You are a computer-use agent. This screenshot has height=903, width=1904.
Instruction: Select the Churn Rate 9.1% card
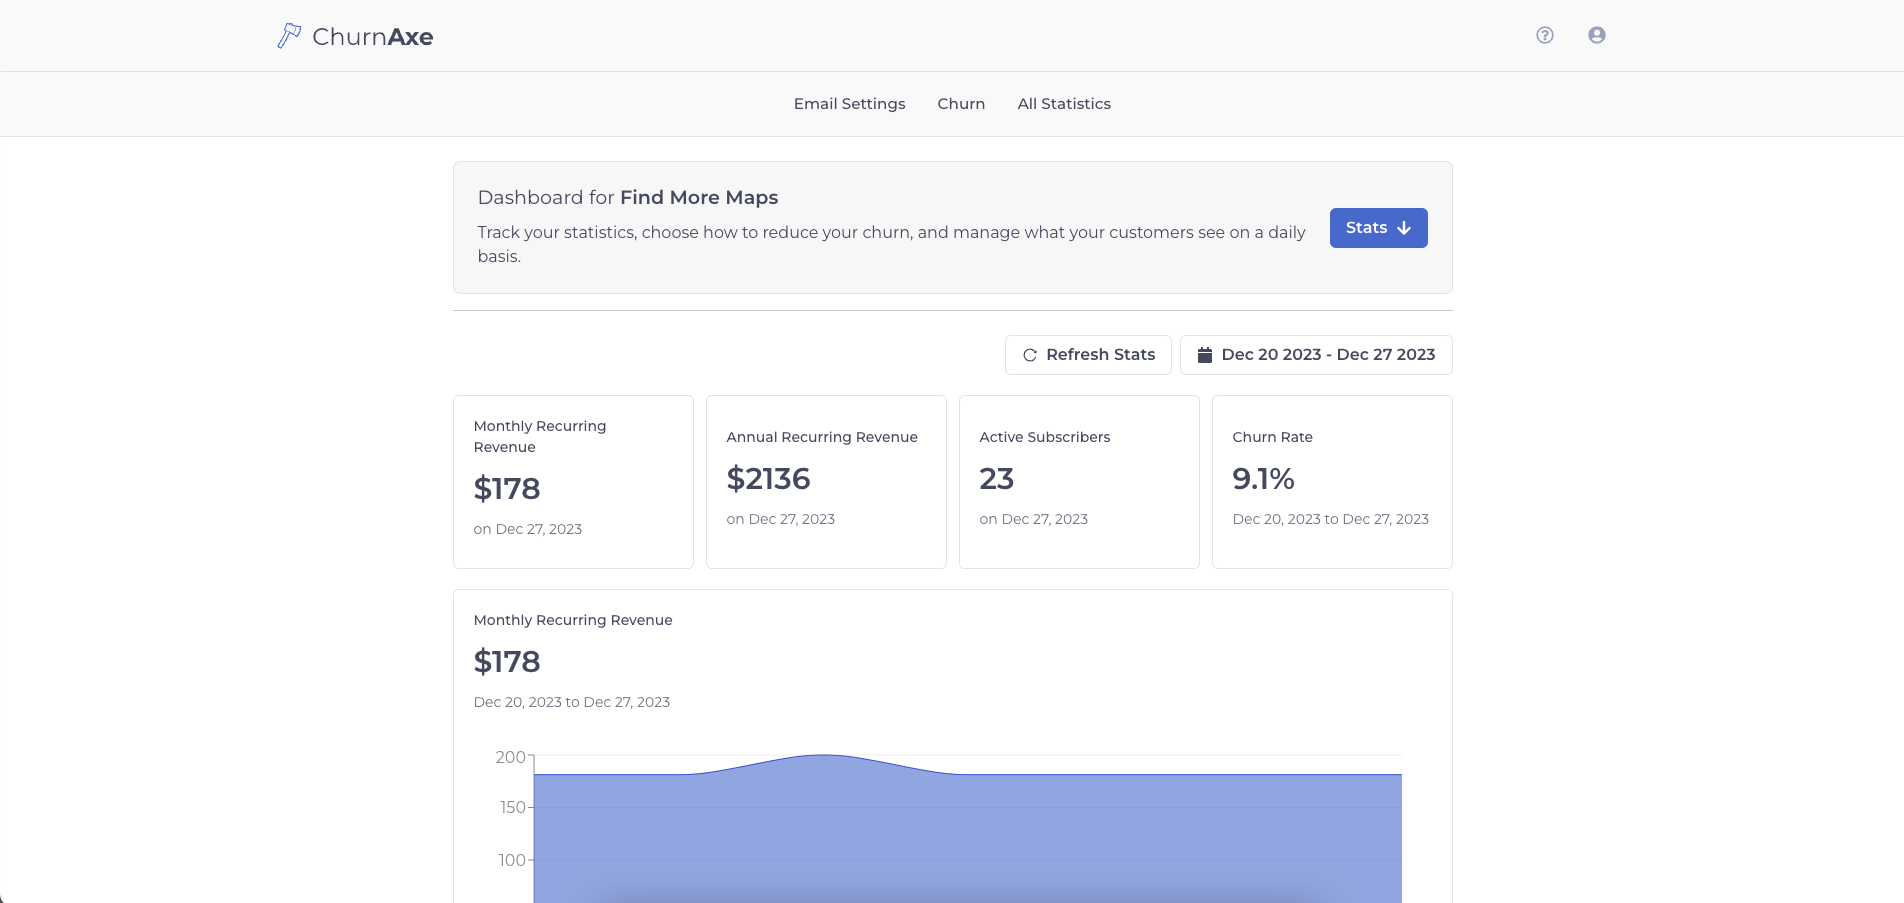point(1332,482)
